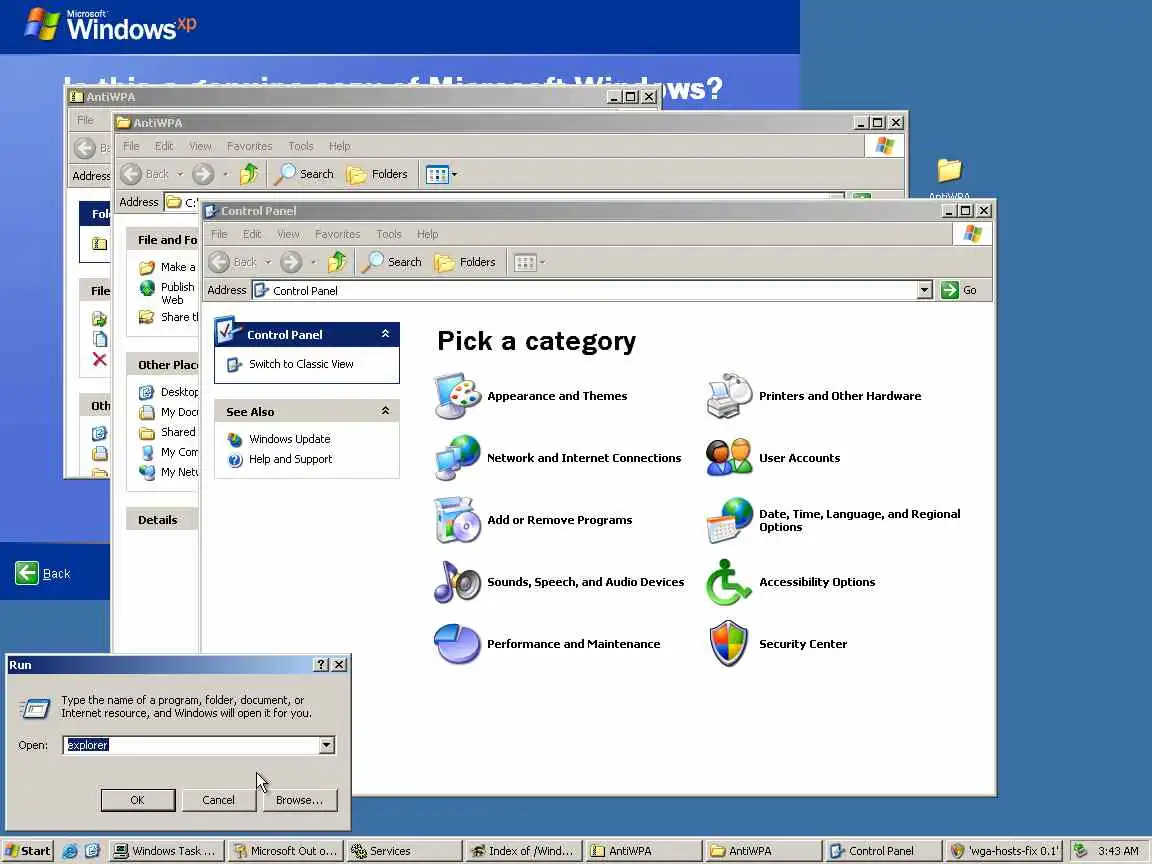The image size is (1152, 864).
Task: Open Performance and Maintenance pie icon
Action: click(x=458, y=644)
